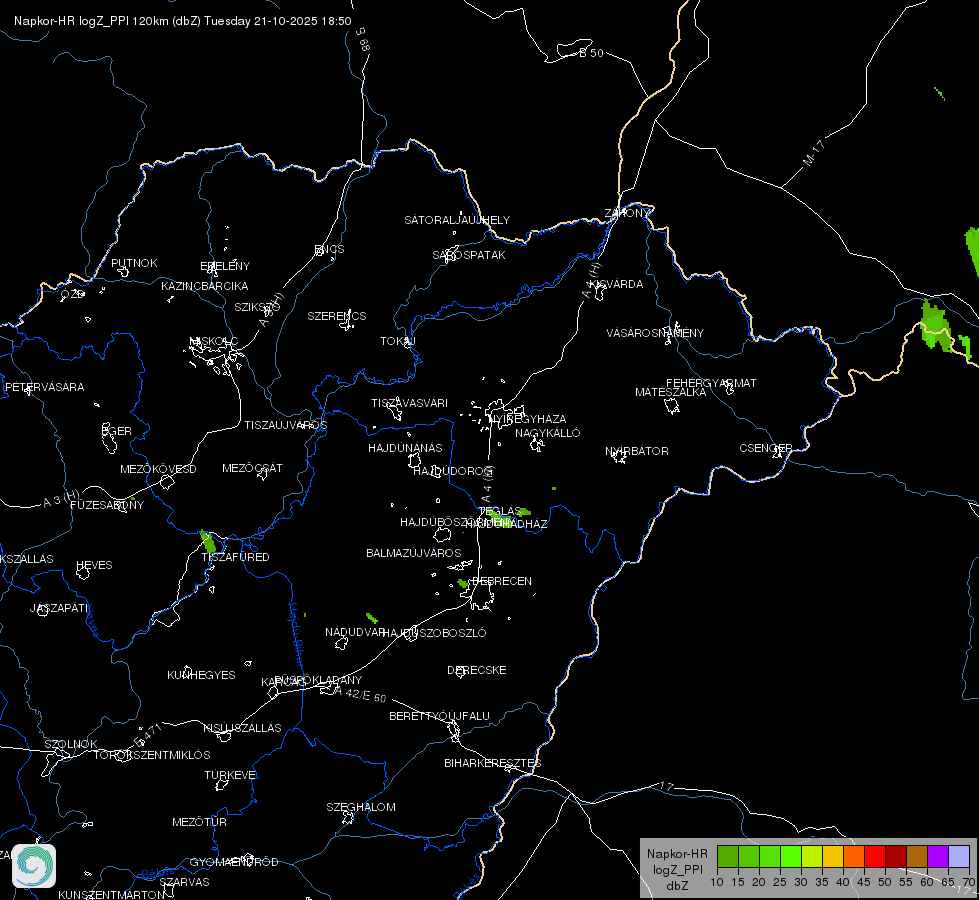Select the NYIREGYHAZA city label
The height and width of the screenshot is (900, 979).
[528, 419]
